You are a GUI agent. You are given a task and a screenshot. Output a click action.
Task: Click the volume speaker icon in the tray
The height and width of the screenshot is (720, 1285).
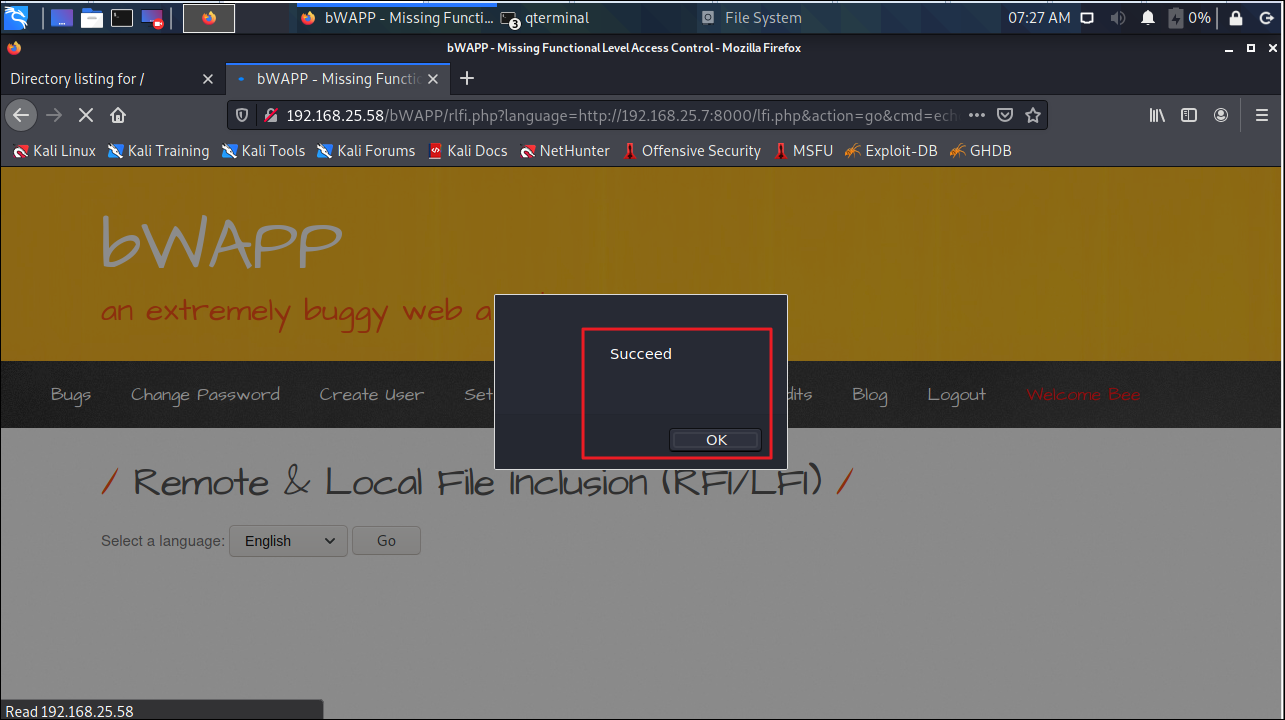tap(1118, 18)
